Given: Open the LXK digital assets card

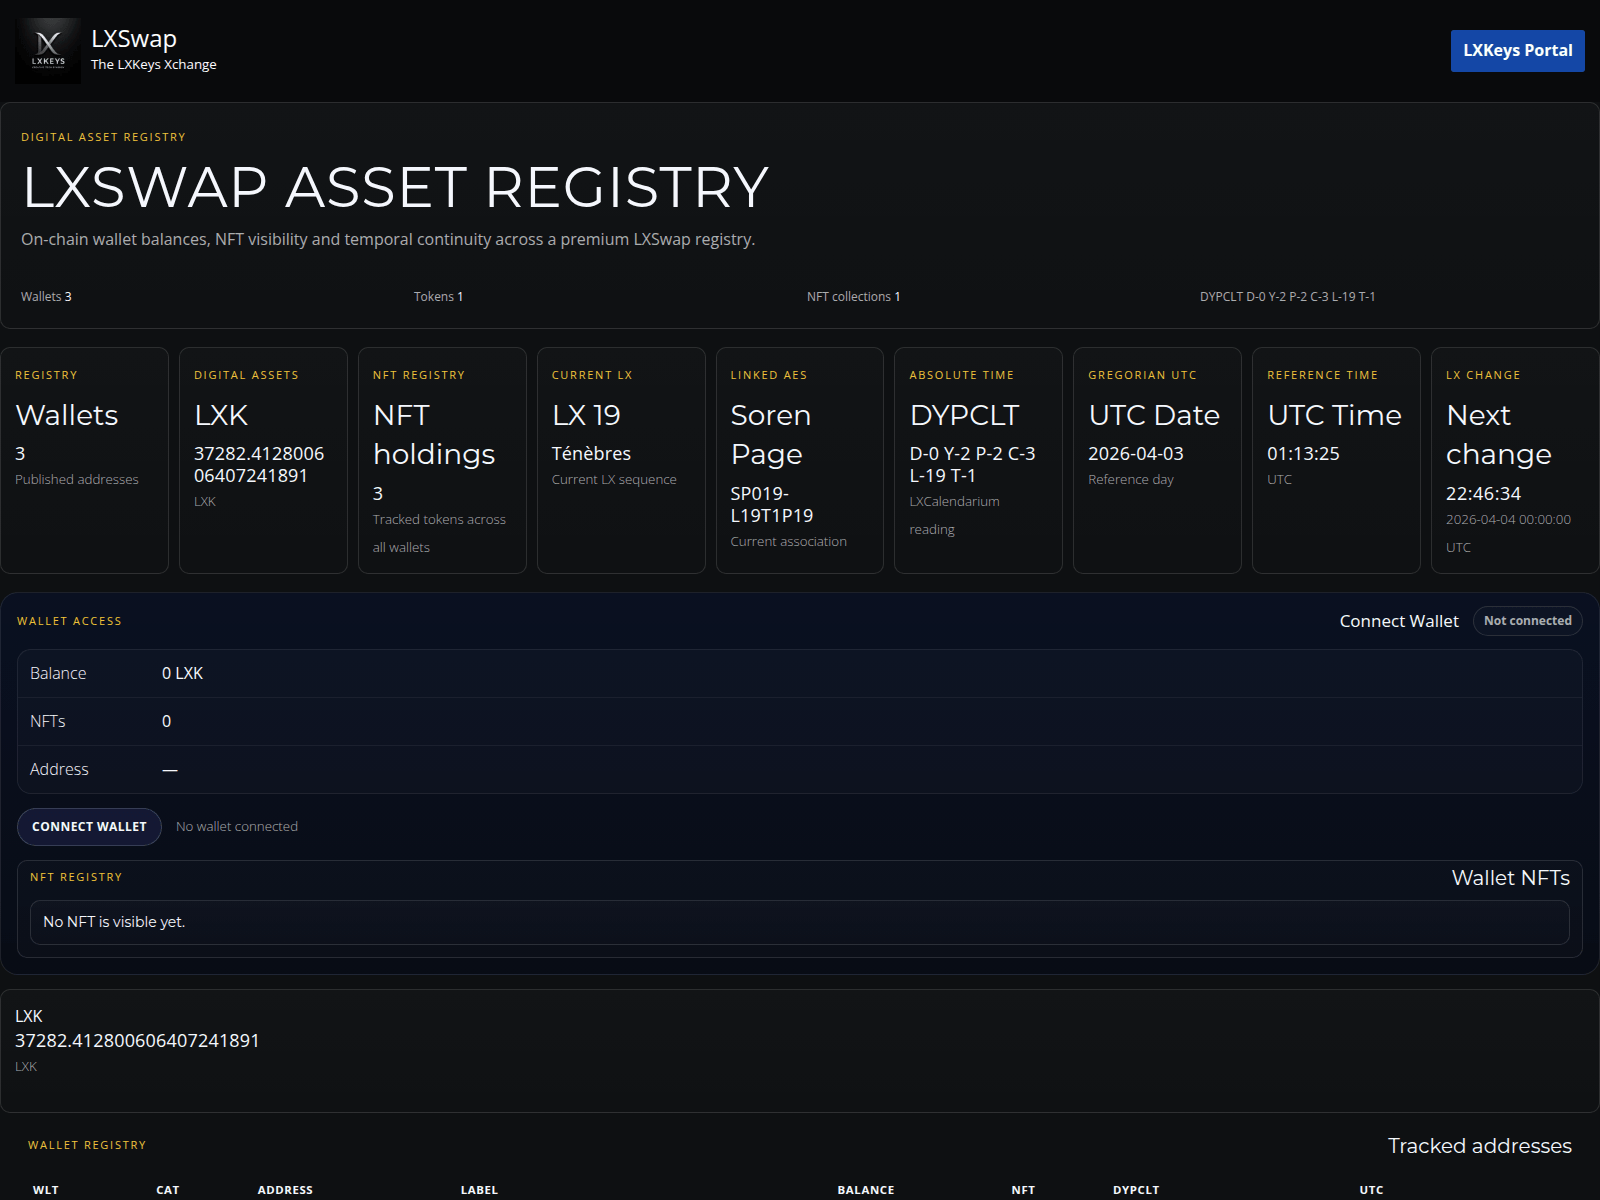Looking at the screenshot, I should point(263,460).
